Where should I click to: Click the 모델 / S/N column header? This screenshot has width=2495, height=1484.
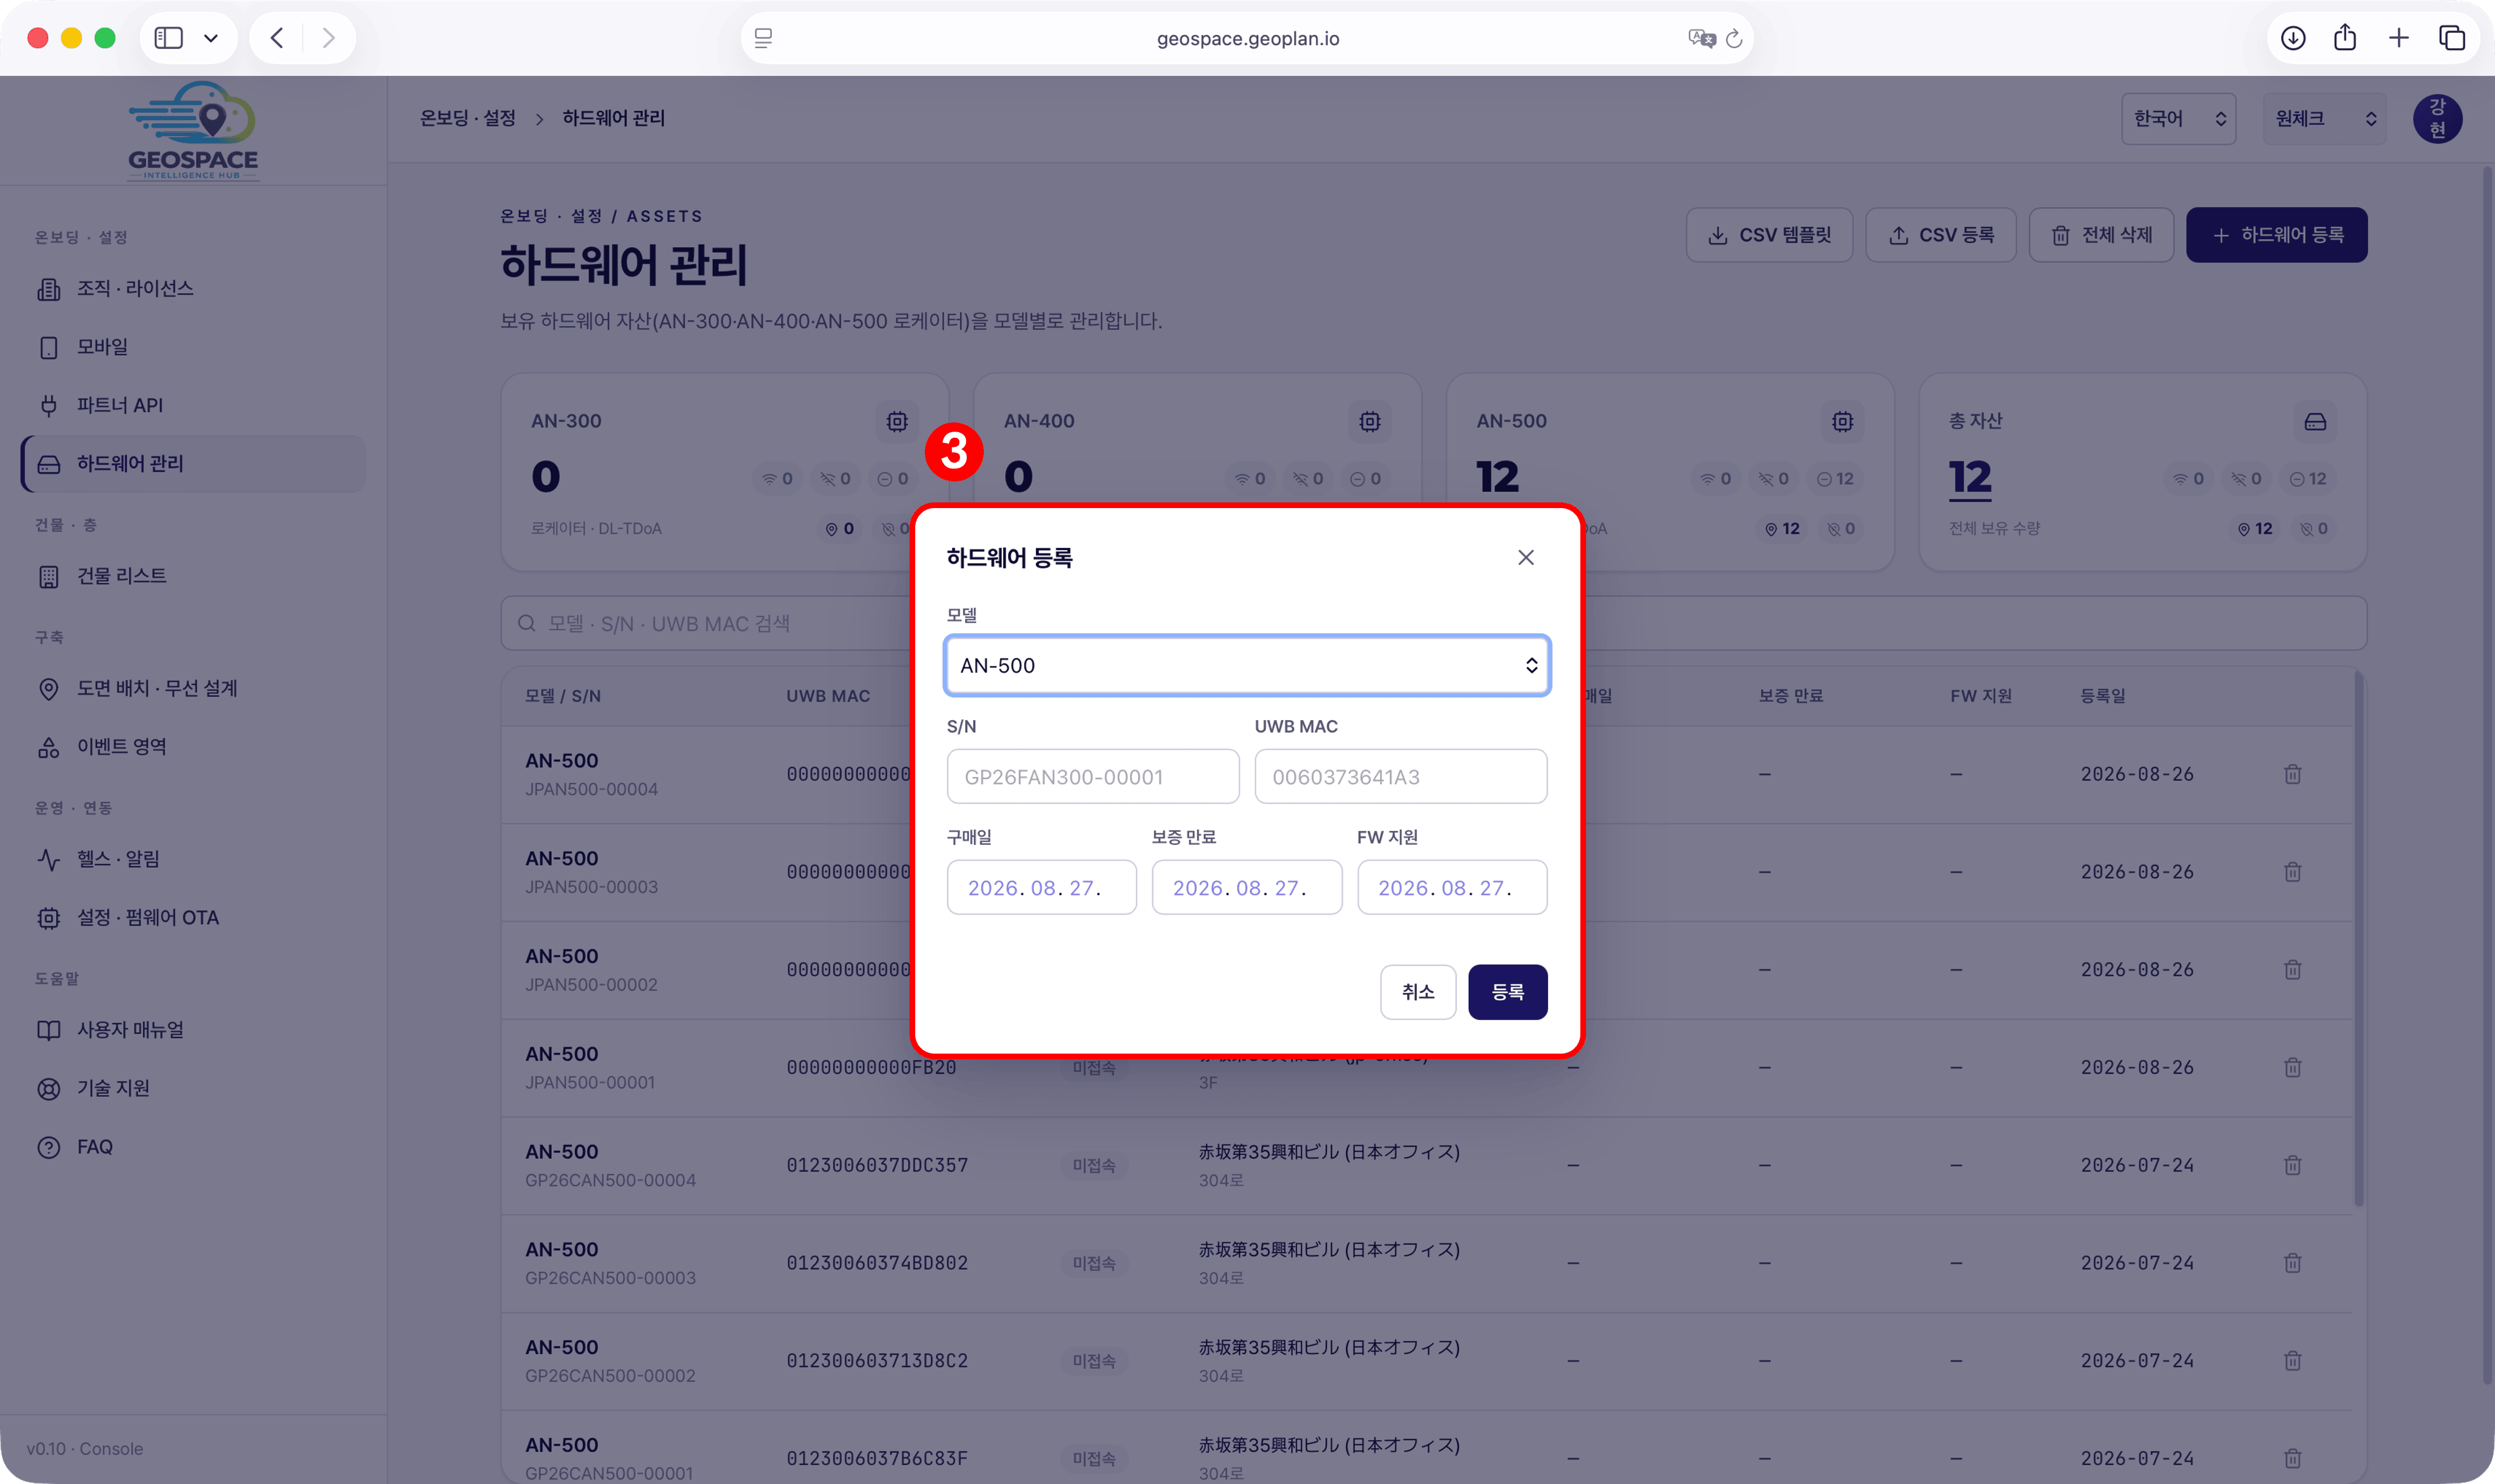tap(562, 696)
